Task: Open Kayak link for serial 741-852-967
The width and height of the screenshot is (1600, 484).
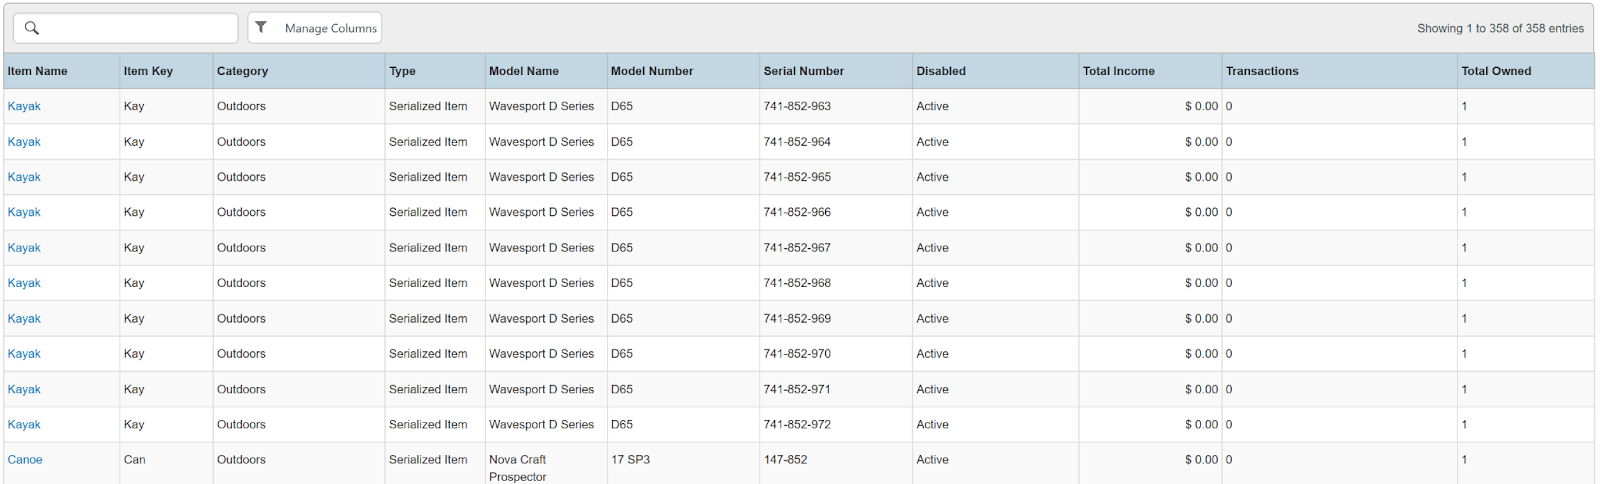Action: [24, 248]
